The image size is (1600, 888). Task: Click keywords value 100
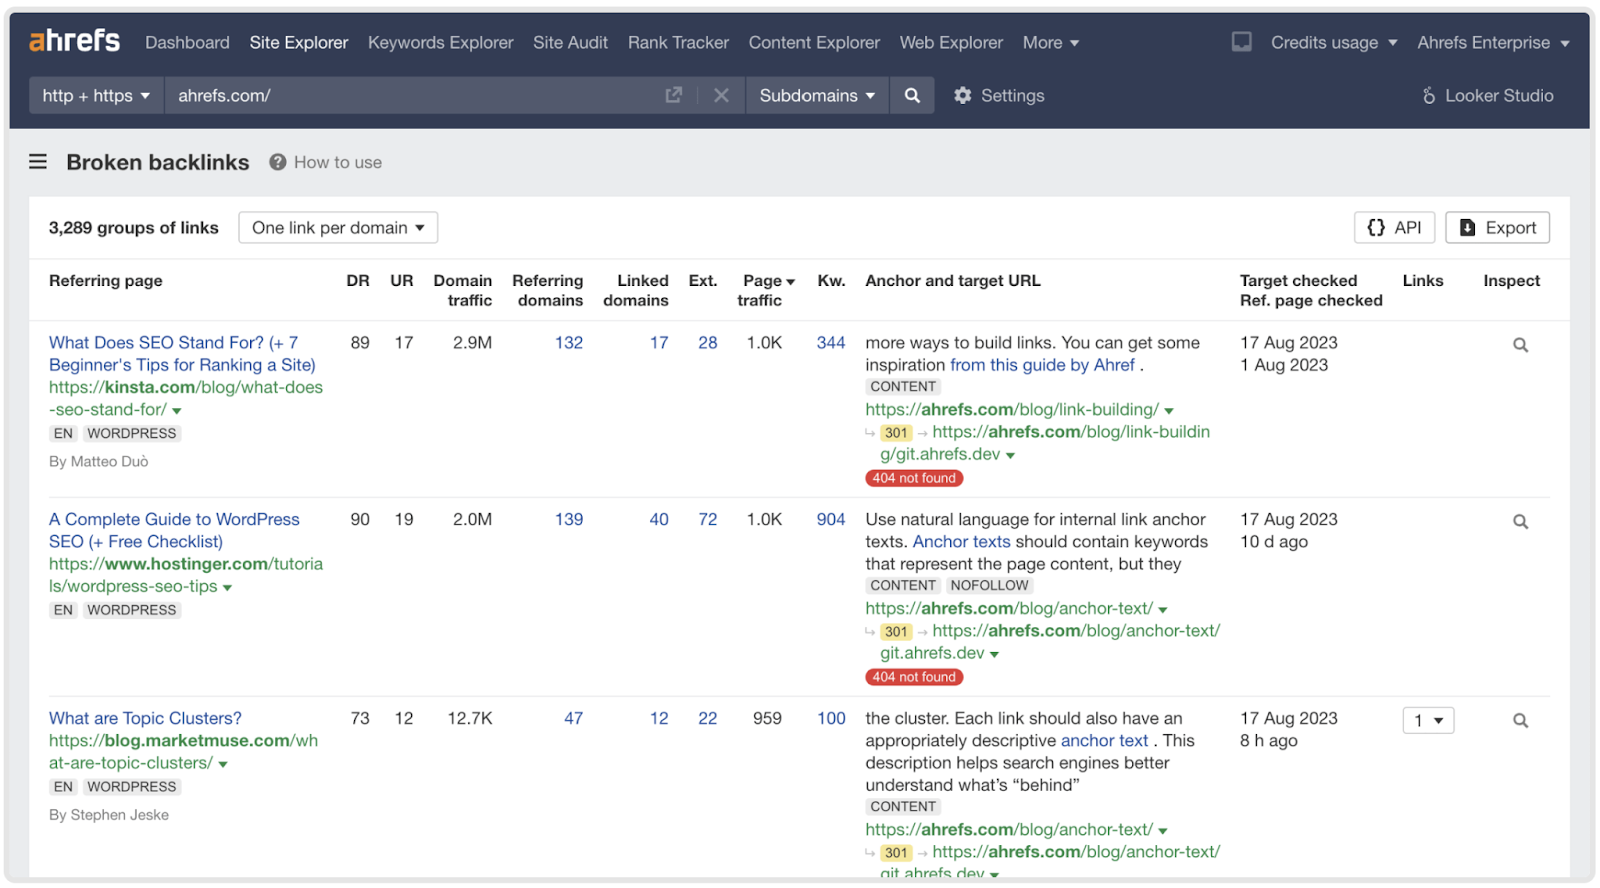click(x=831, y=719)
